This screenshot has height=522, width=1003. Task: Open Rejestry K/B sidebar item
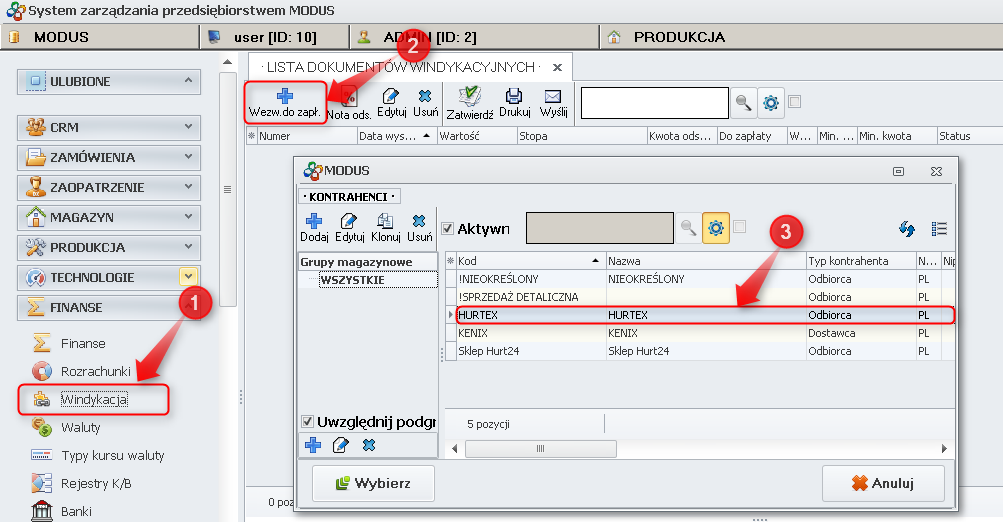tap(96, 484)
